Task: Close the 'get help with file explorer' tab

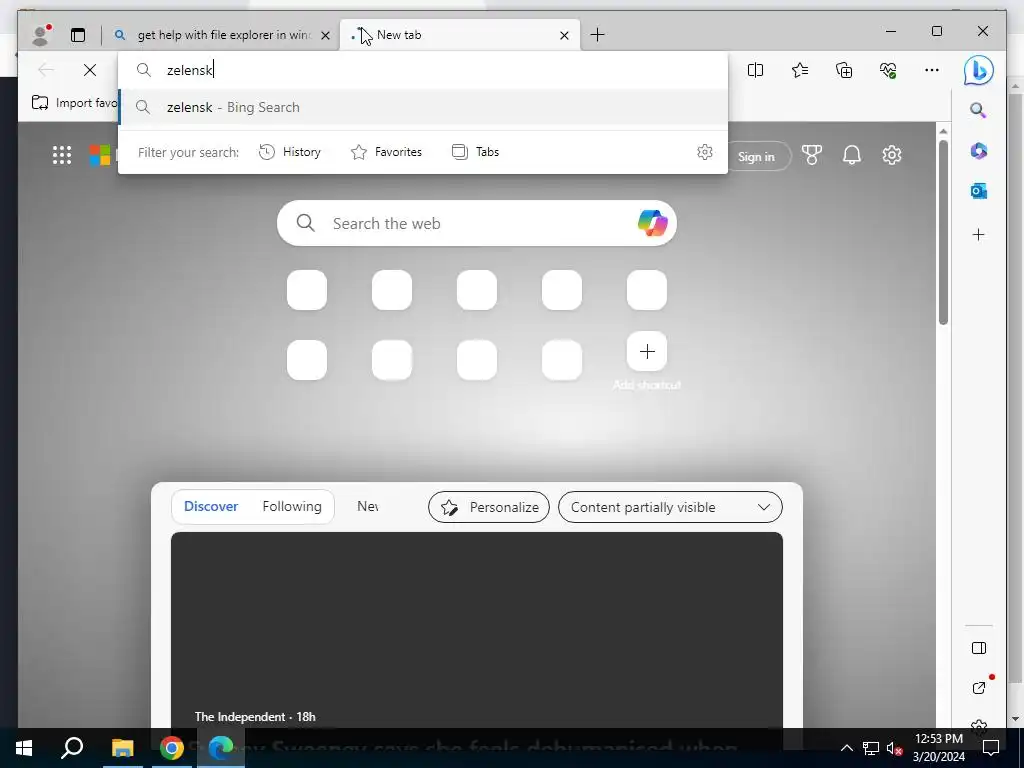Action: coord(325,35)
